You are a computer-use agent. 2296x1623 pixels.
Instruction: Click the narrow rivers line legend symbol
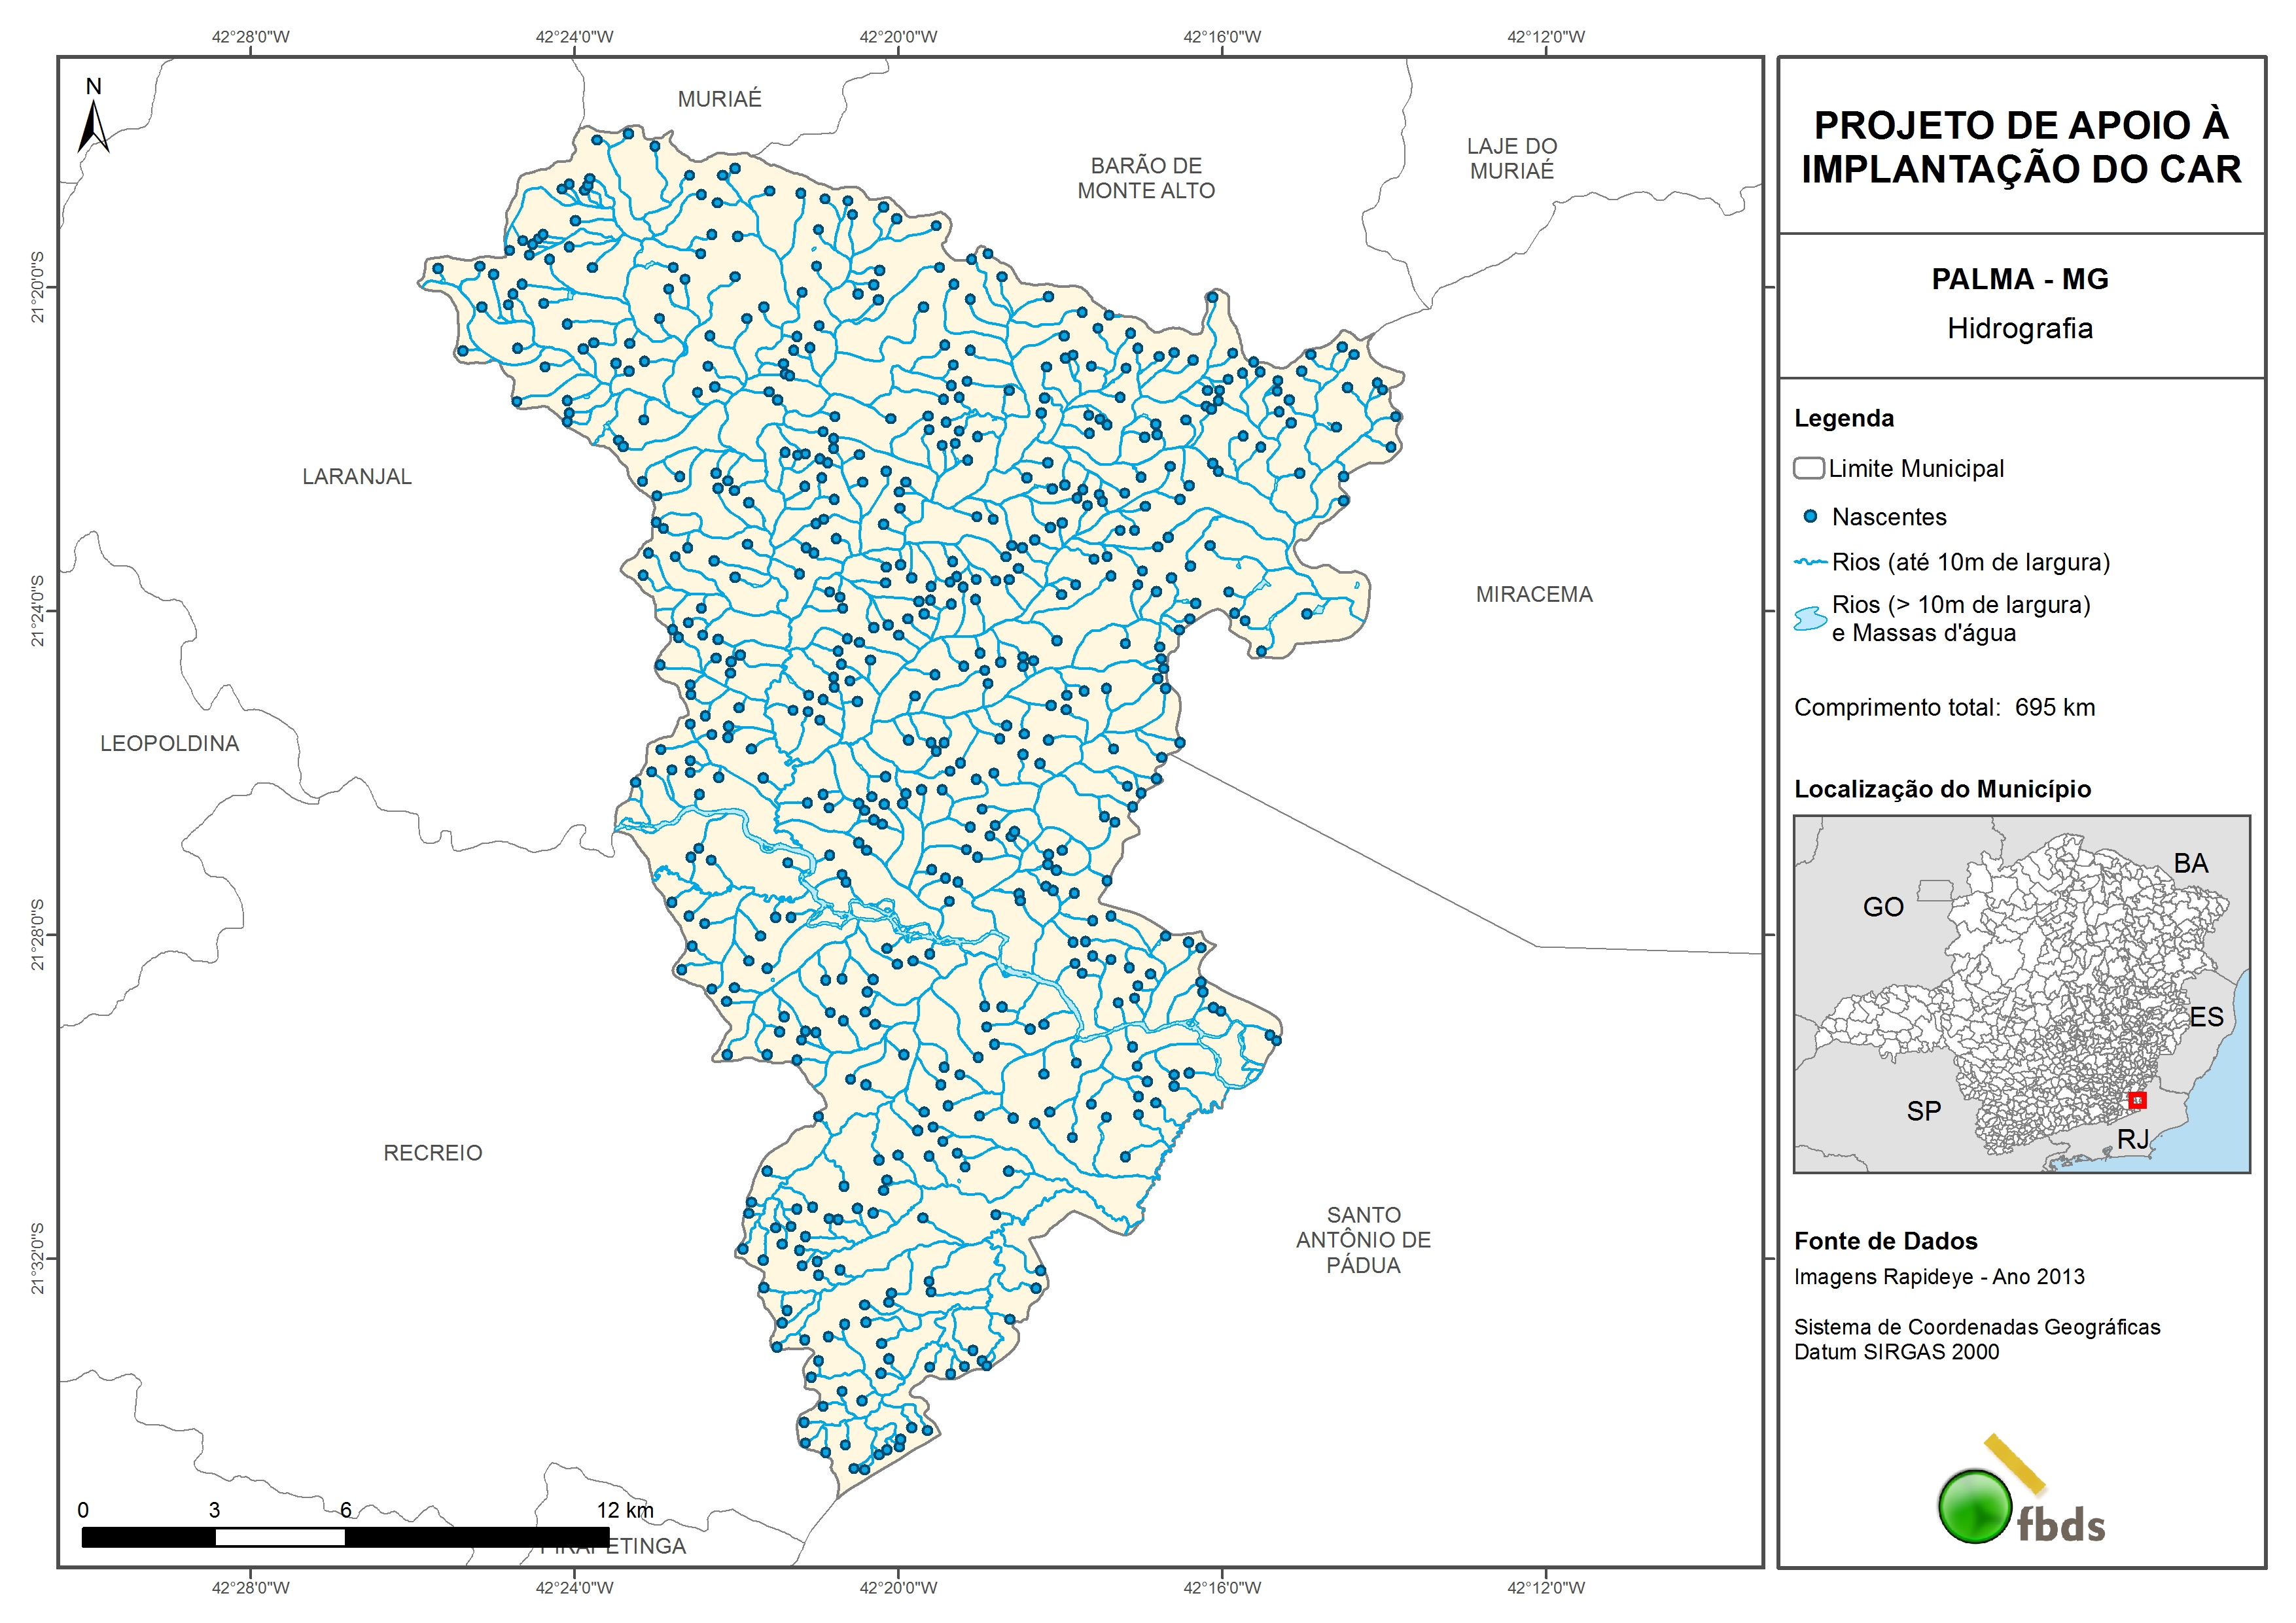1810,562
